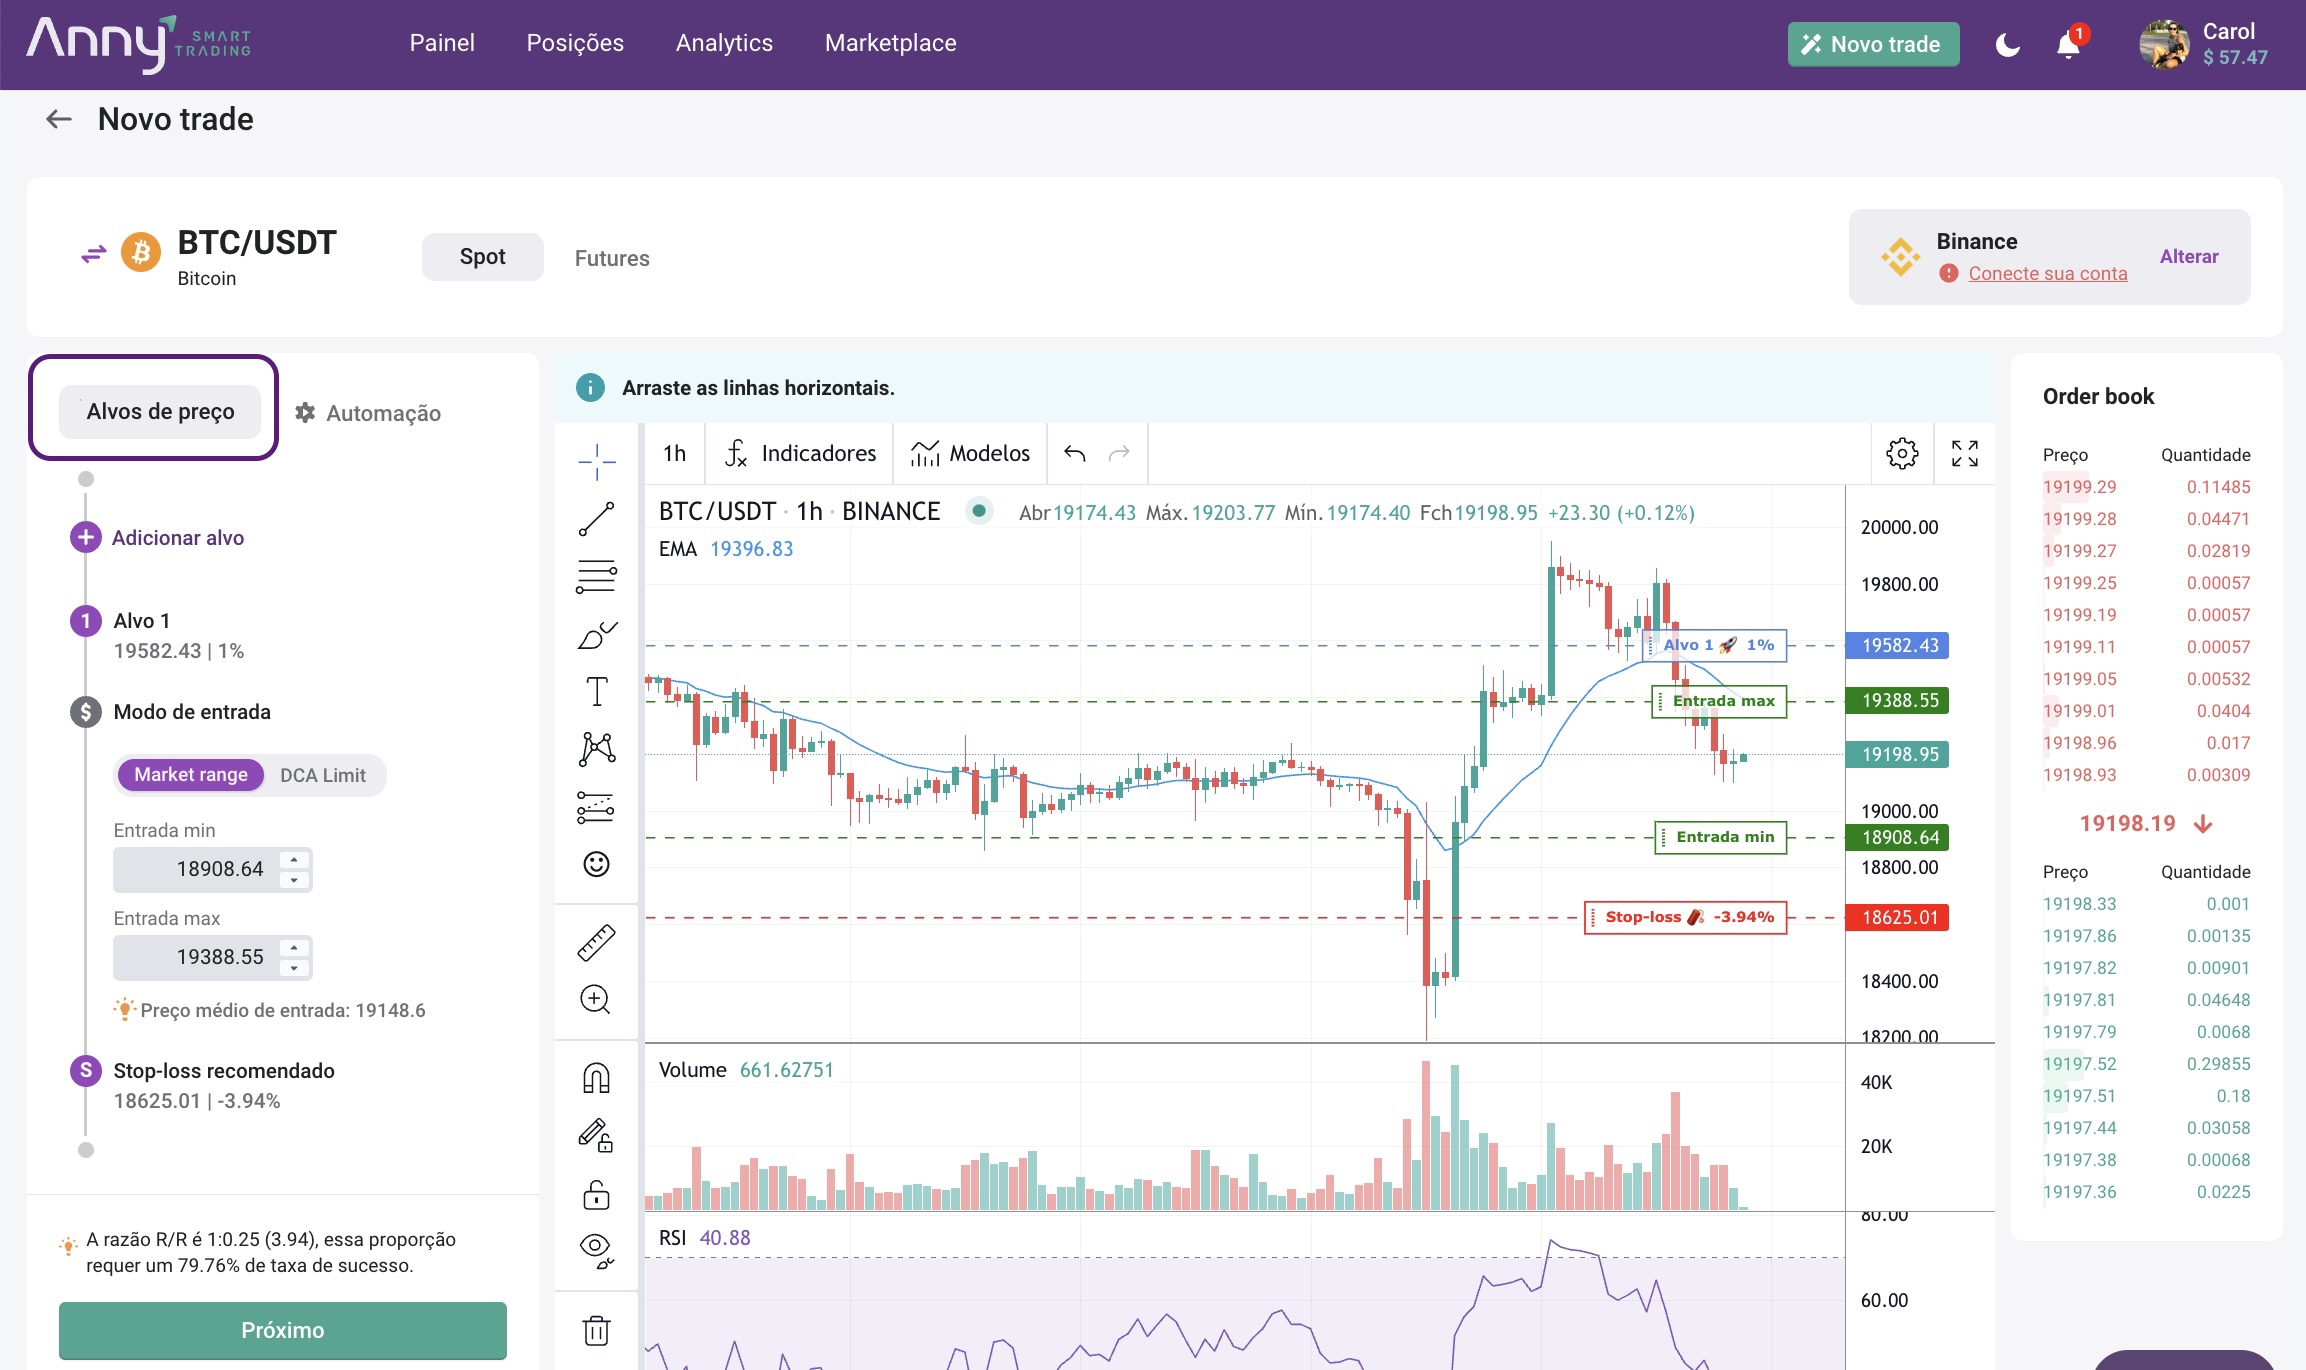Select the ruler measure tool

pos(596,943)
